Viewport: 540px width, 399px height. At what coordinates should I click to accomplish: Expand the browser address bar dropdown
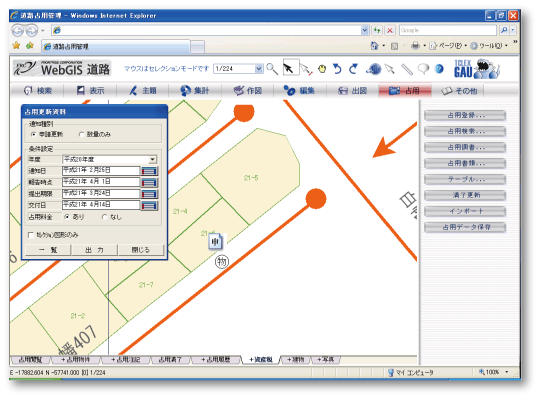[x=365, y=30]
